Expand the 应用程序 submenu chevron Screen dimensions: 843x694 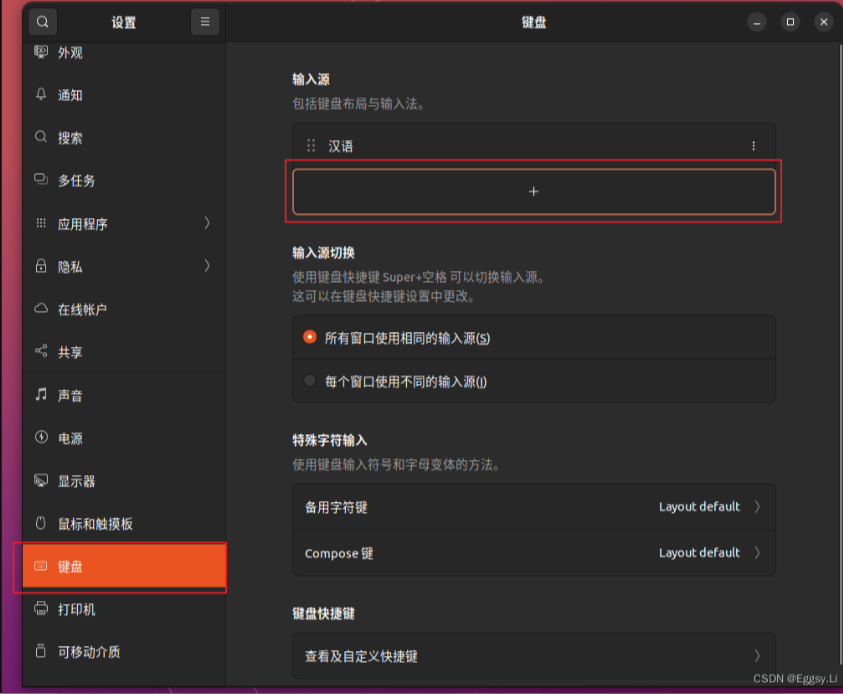[207, 223]
